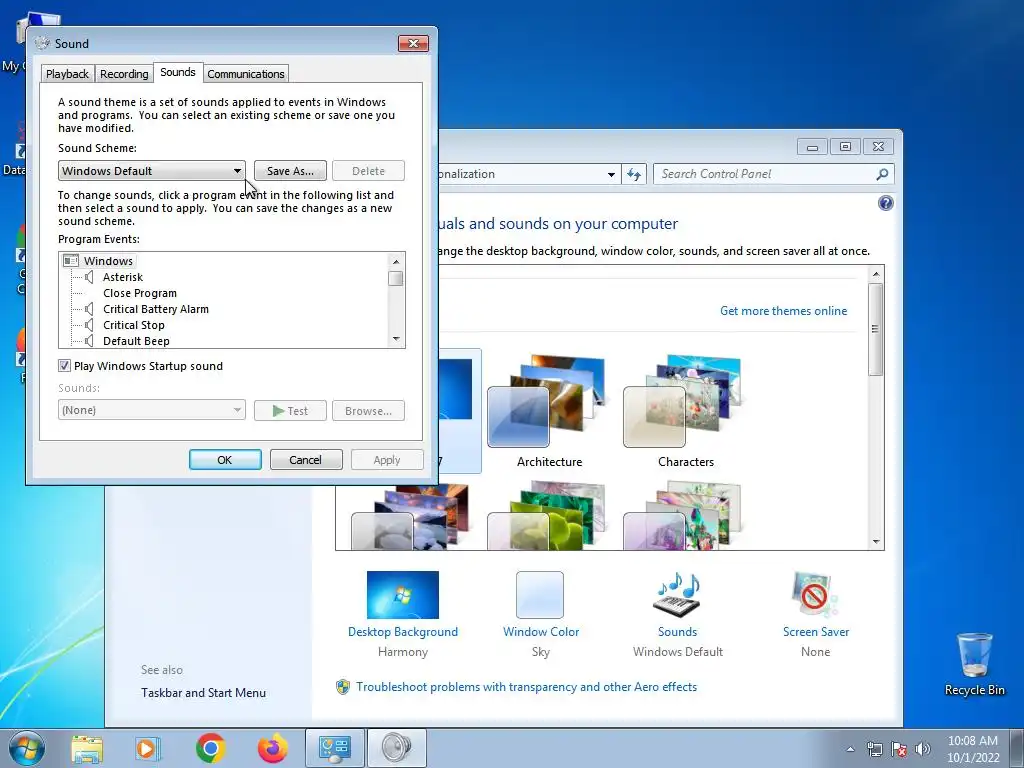Viewport: 1024px width, 768px height.
Task: Click the taskbar clock showing 10:08 AM
Action: coord(973,749)
